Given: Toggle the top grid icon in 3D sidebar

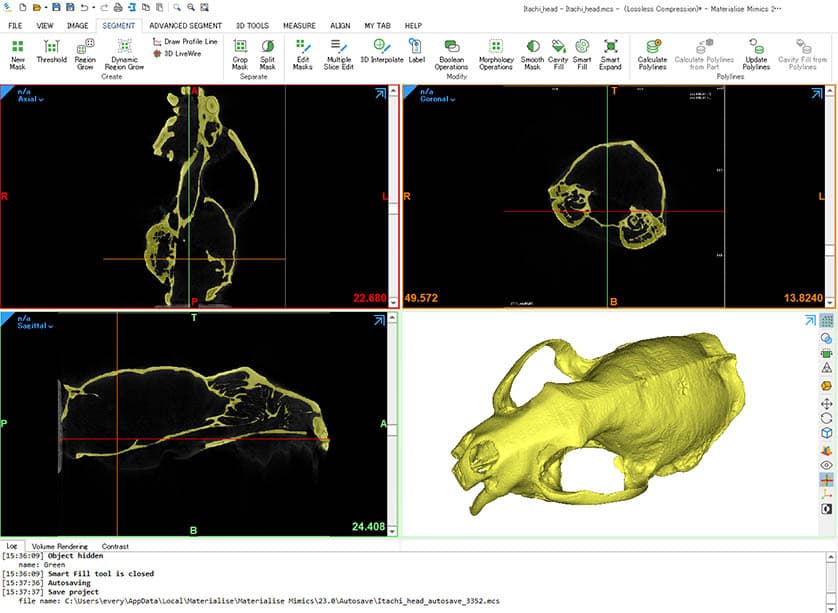Looking at the screenshot, I should pyautogui.click(x=827, y=321).
